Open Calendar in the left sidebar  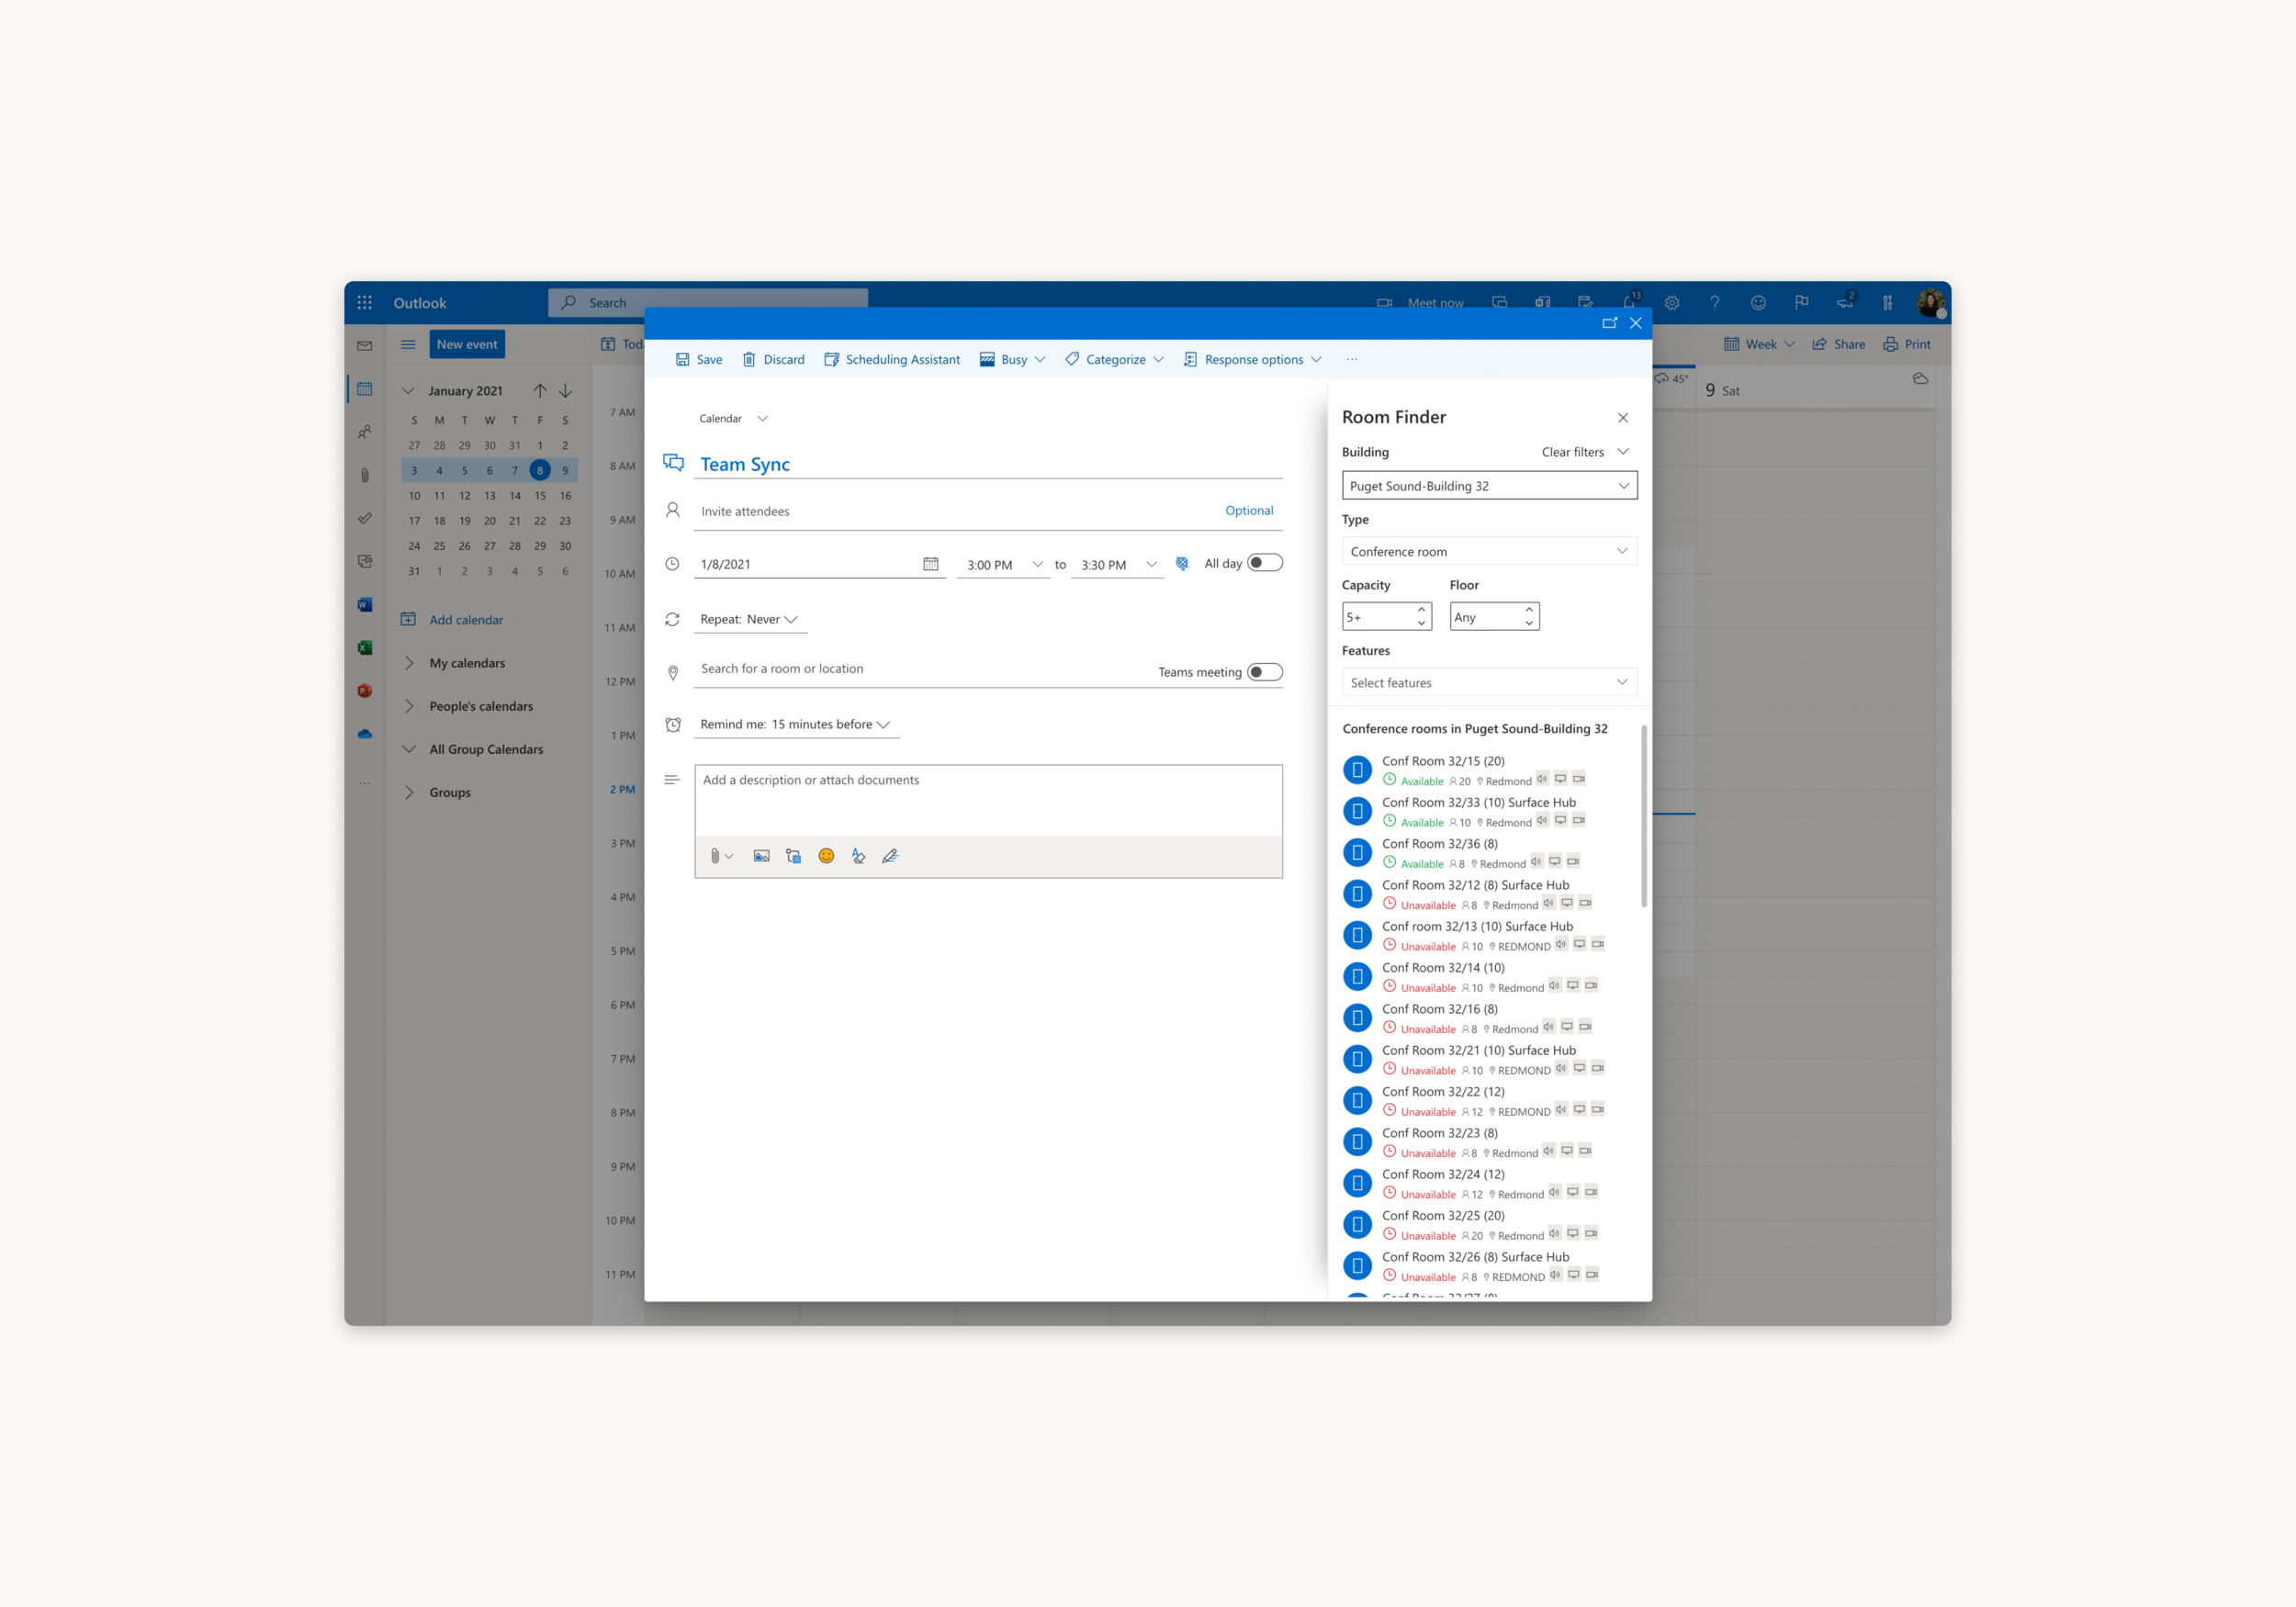(364, 388)
